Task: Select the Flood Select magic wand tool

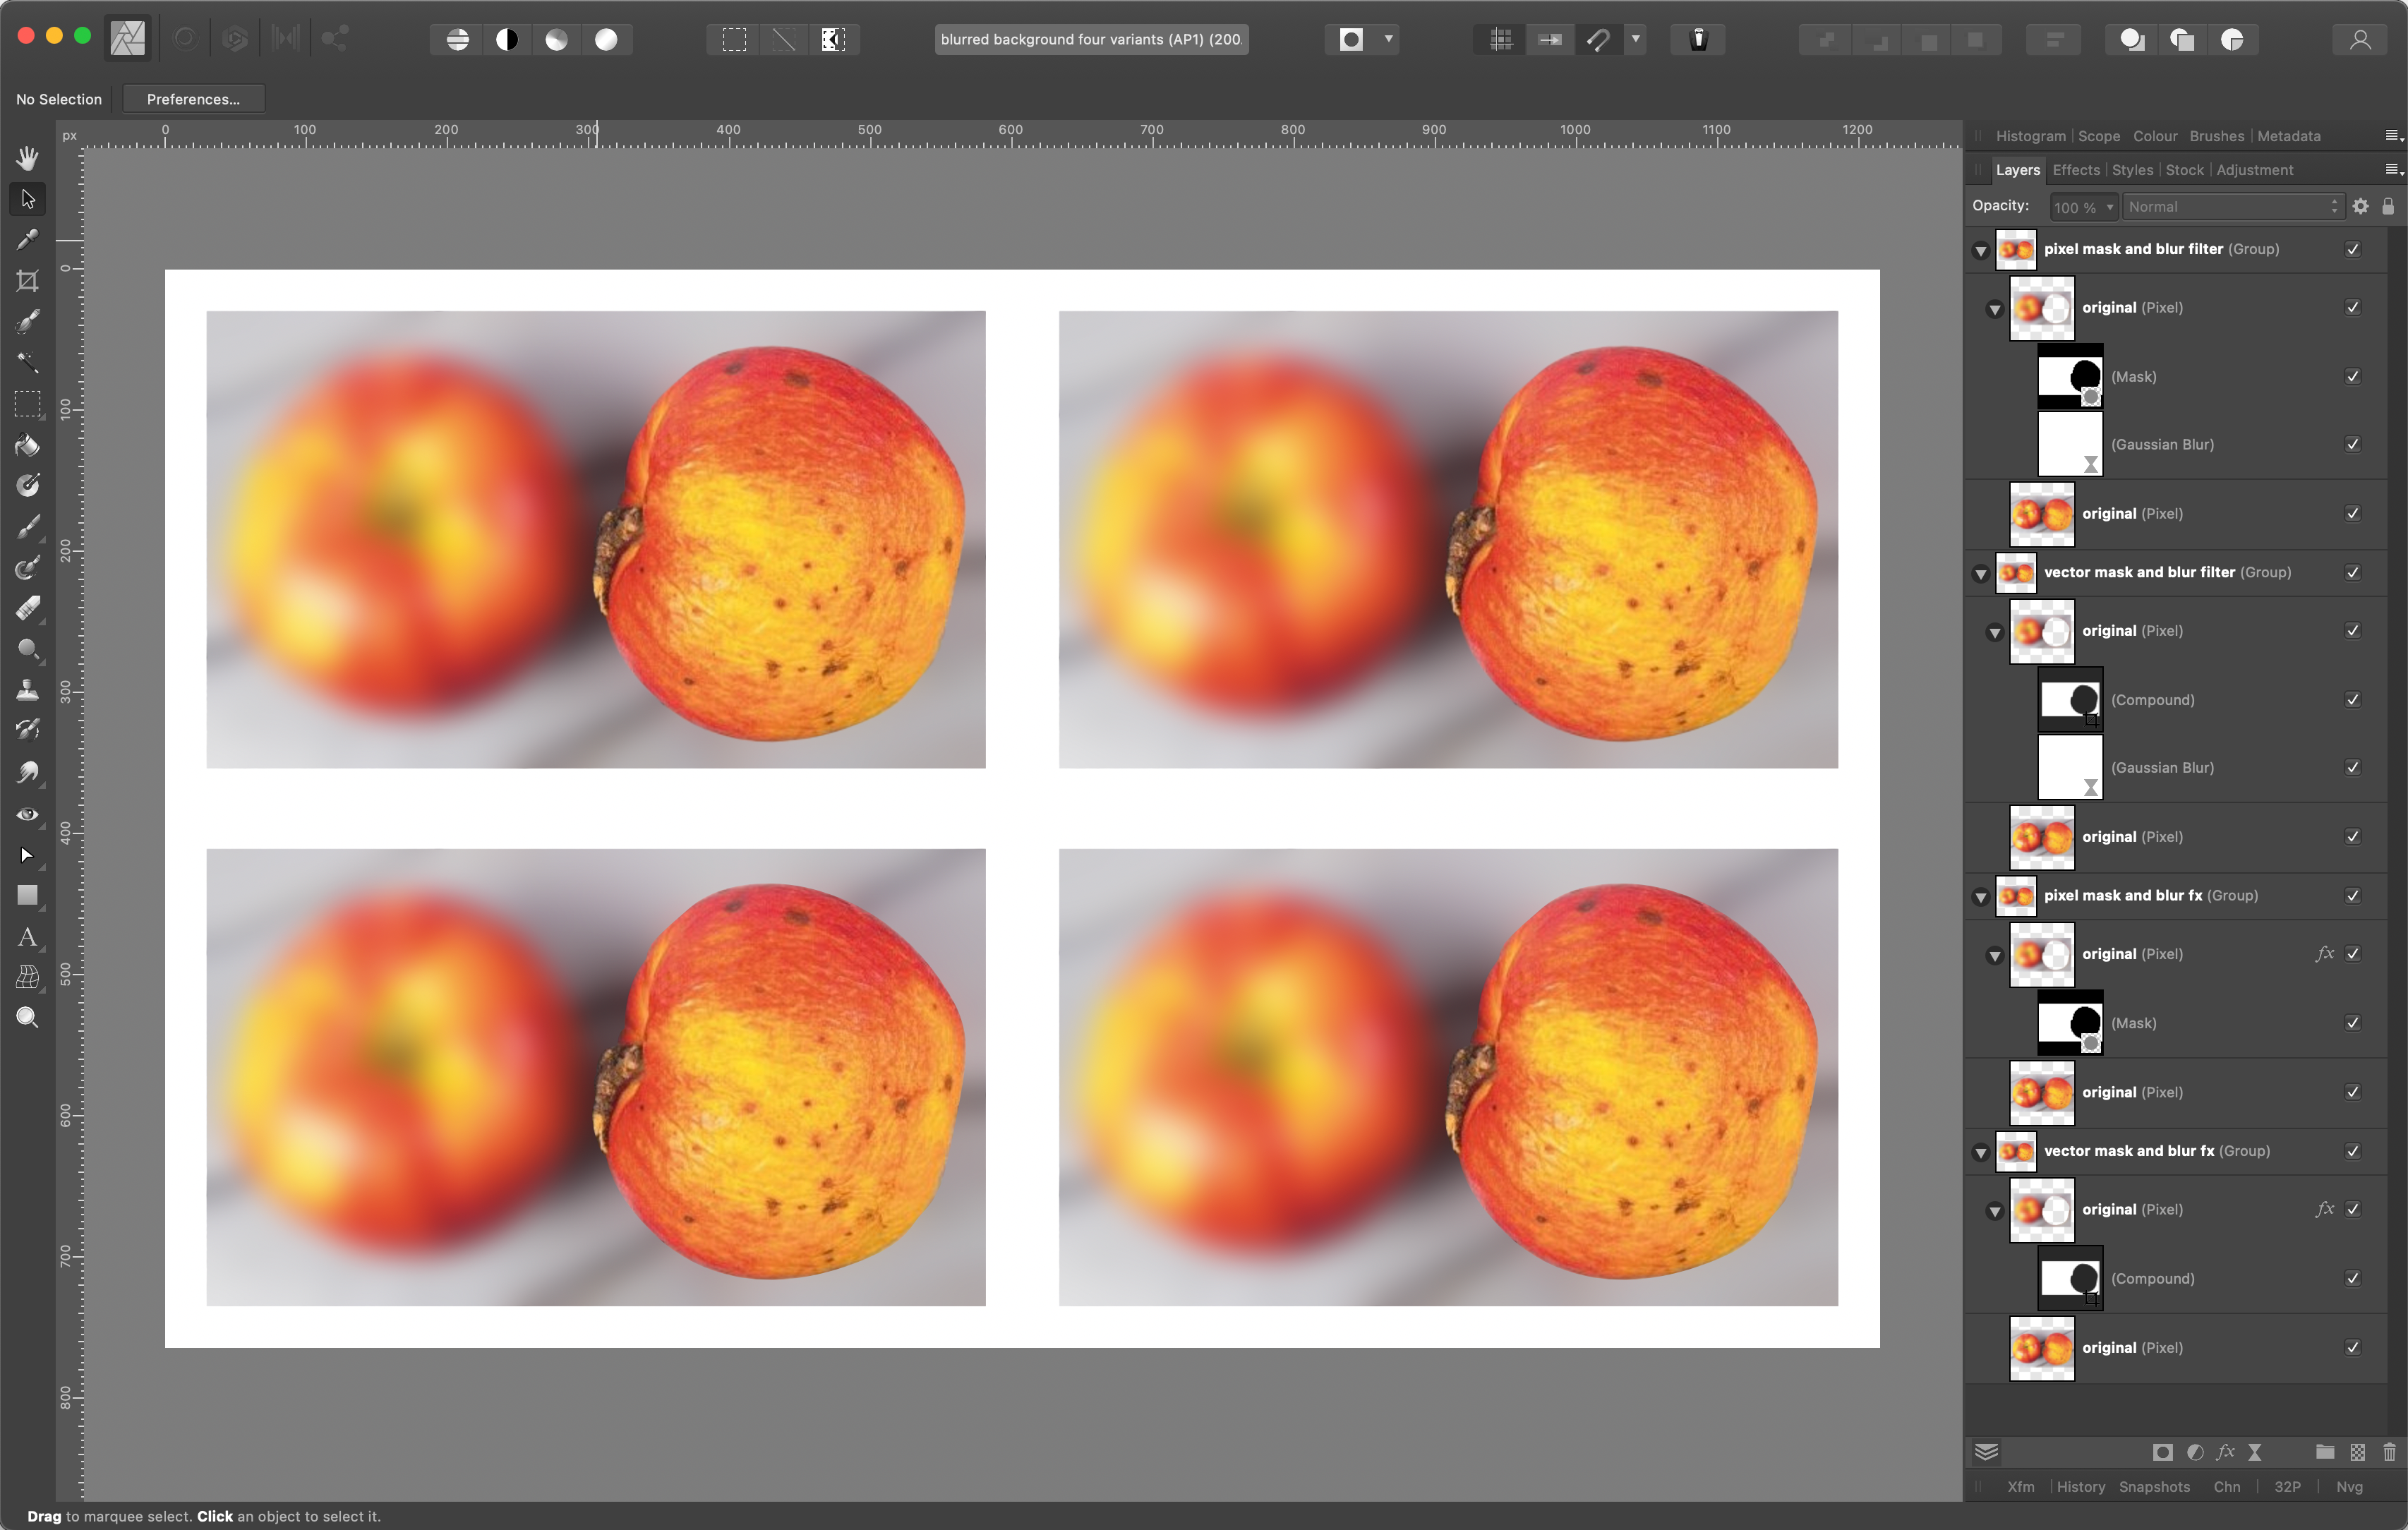Action: [x=27, y=362]
